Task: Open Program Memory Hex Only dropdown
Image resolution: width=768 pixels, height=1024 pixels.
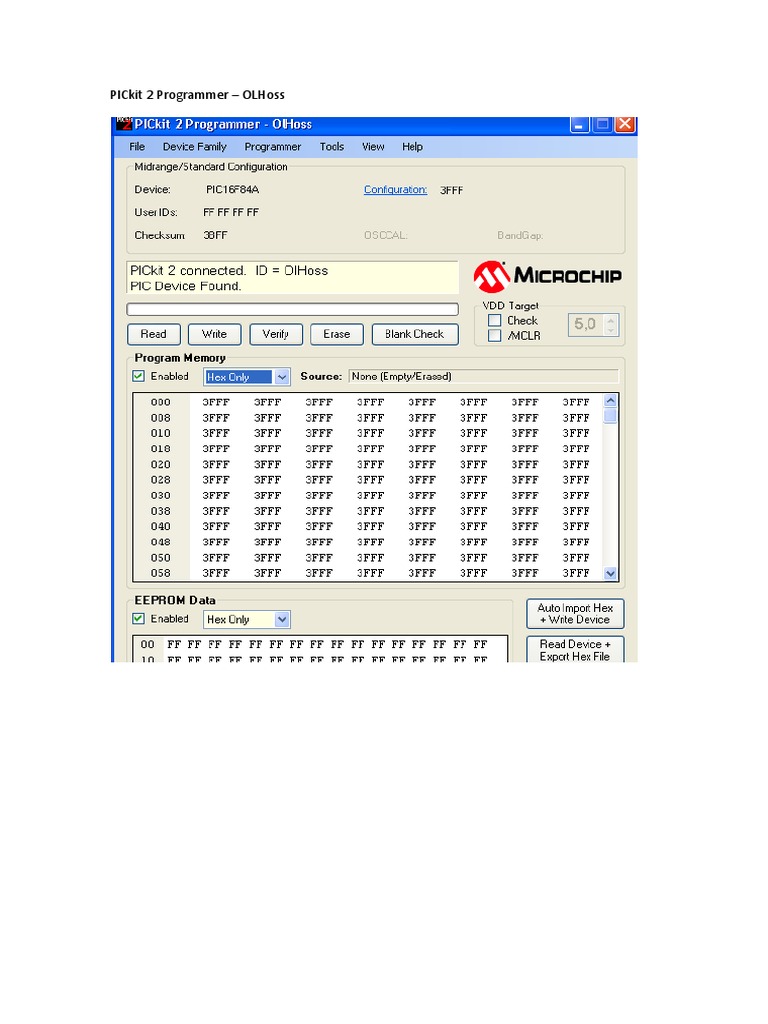Action: 281,377
